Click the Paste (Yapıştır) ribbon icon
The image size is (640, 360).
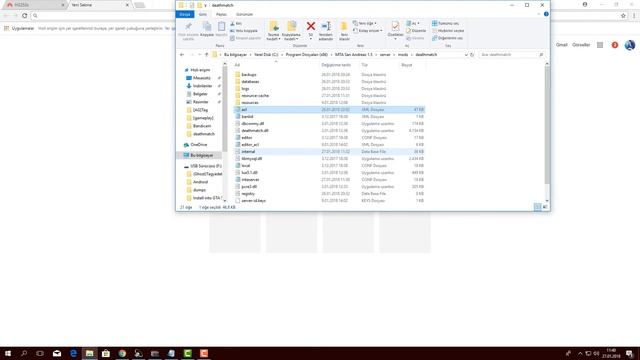coord(221,29)
